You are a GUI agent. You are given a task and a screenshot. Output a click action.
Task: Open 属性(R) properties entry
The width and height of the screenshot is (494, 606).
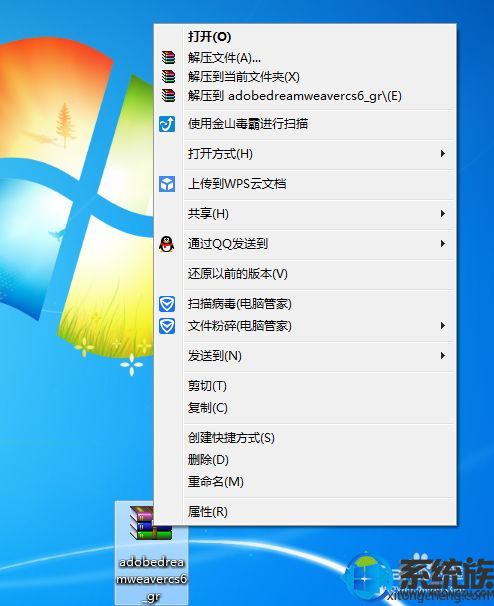(x=305, y=512)
